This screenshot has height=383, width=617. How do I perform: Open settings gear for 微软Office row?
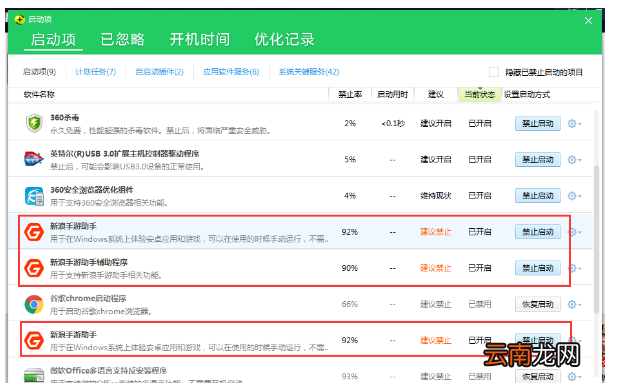point(574,377)
